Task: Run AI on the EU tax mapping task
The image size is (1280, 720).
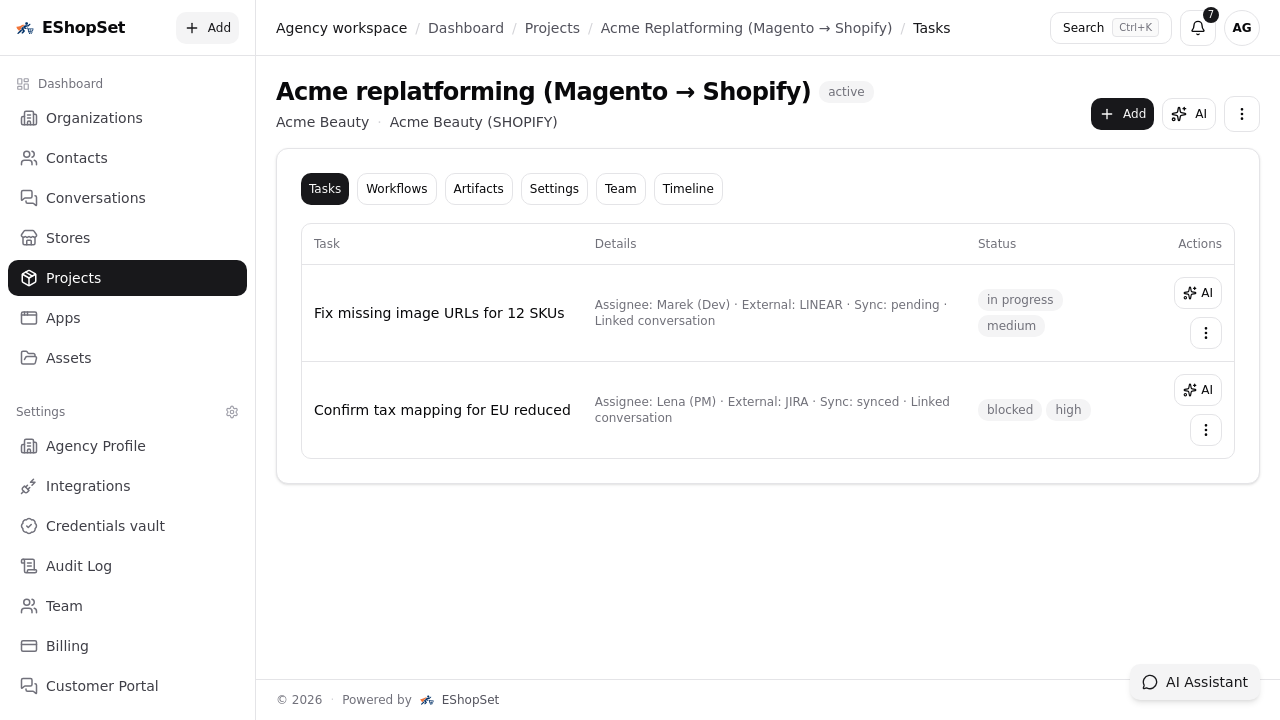Action: (1197, 390)
